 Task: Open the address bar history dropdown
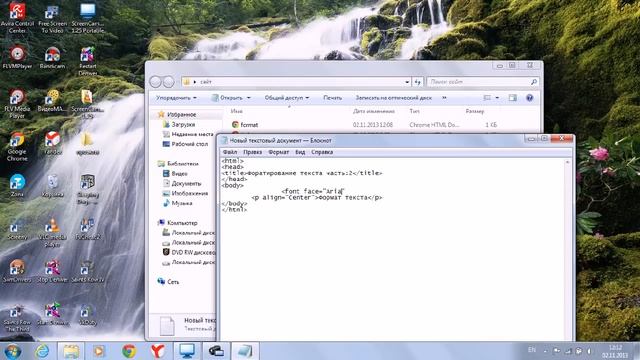[x=407, y=82]
